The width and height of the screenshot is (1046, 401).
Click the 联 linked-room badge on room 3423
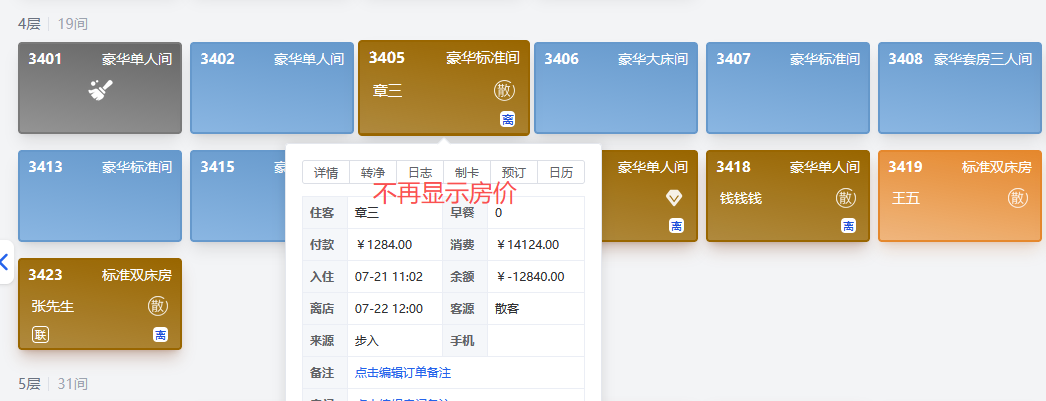[x=40, y=334]
